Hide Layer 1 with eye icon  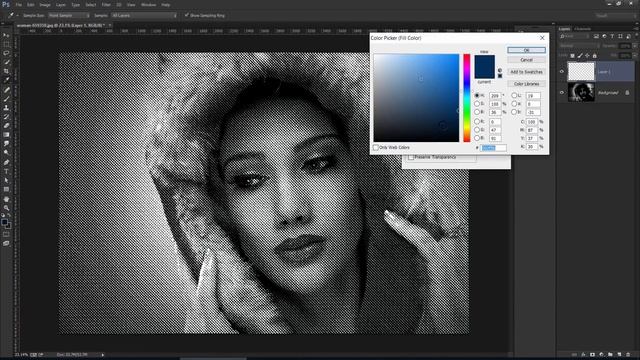coord(562,71)
